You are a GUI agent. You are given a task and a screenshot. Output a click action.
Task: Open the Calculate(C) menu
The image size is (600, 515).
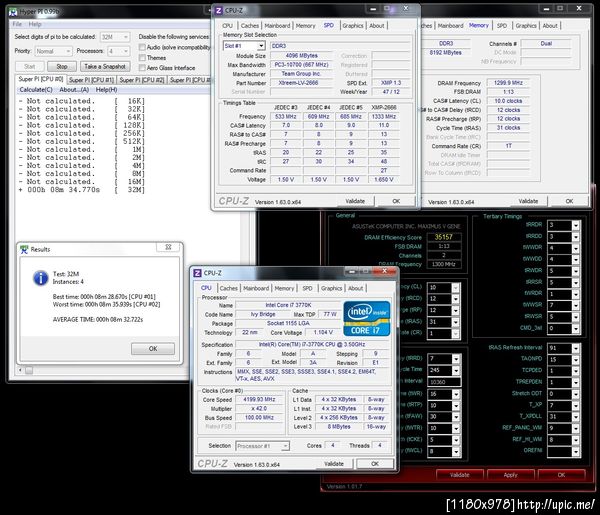tap(36, 90)
